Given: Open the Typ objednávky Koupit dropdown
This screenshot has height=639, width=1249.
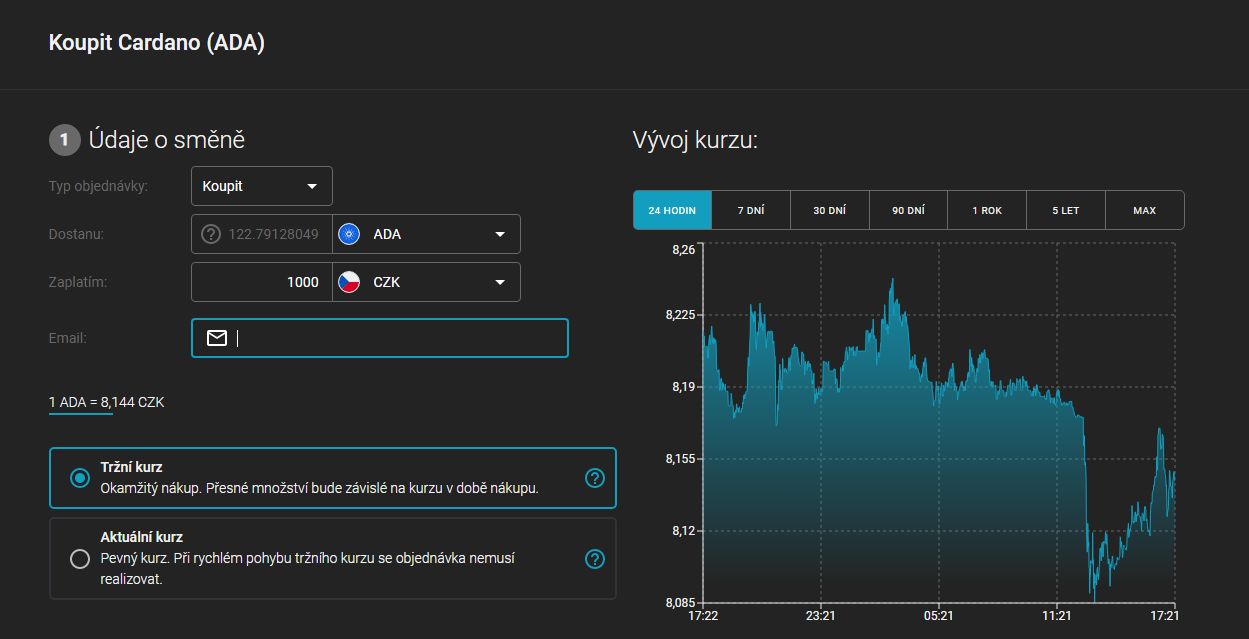Looking at the screenshot, I should (262, 186).
